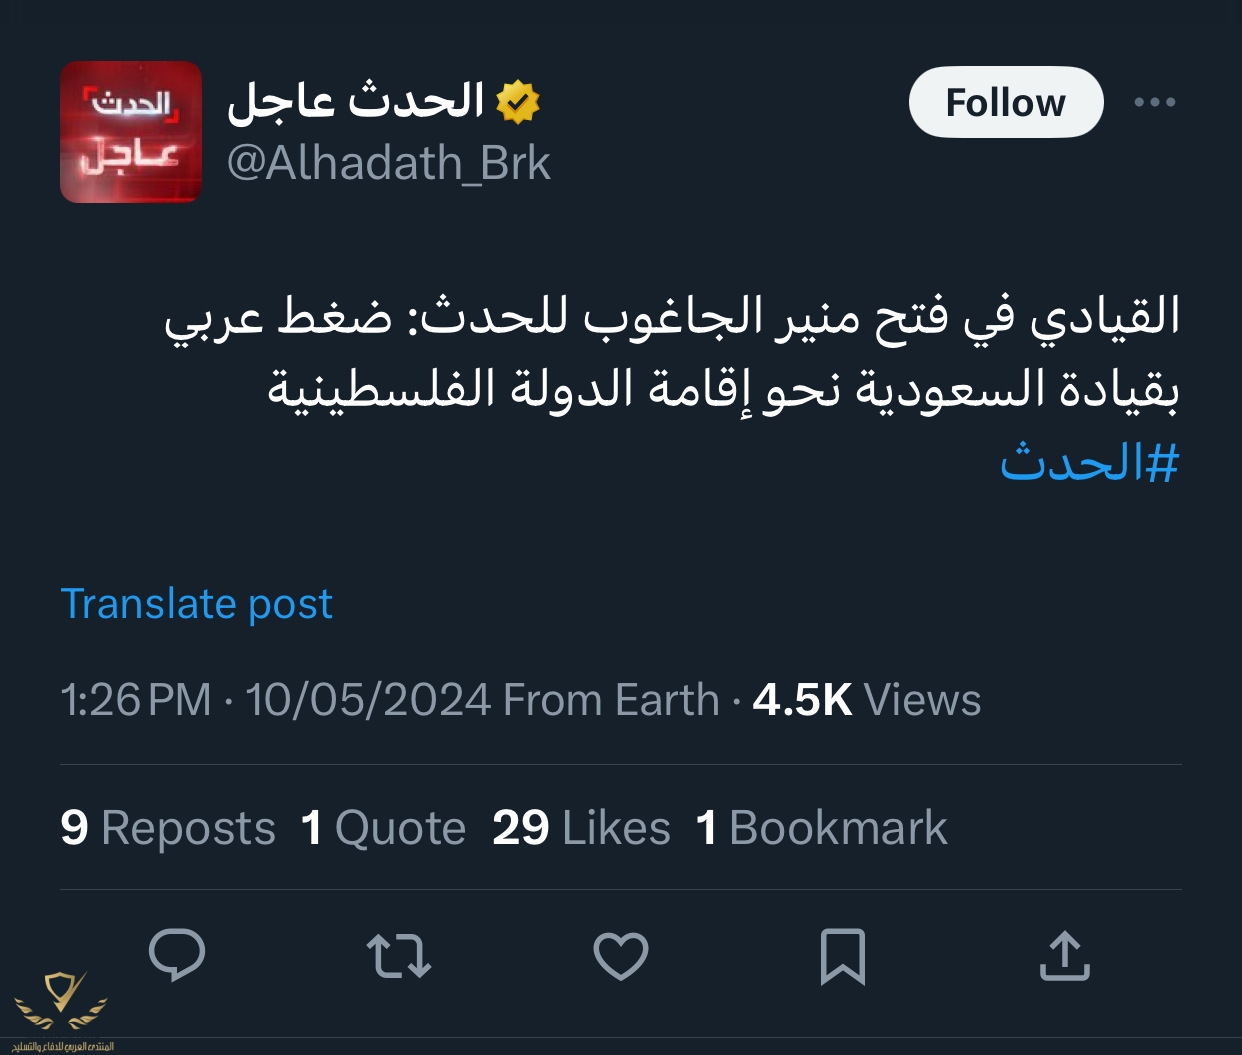
Task: Click the 1:26 PM timestamp
Action: point(136,700)
